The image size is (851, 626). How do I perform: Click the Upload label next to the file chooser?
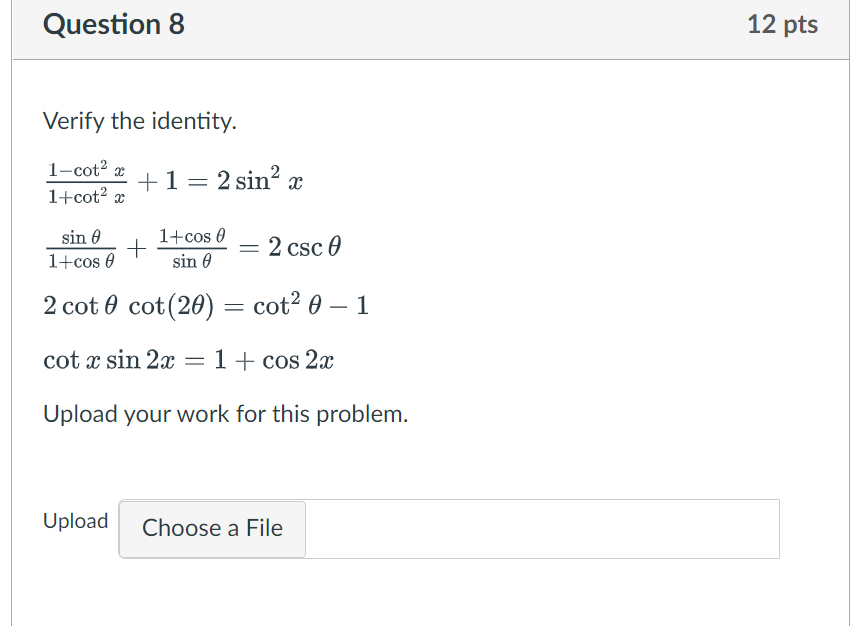(75, 521)
